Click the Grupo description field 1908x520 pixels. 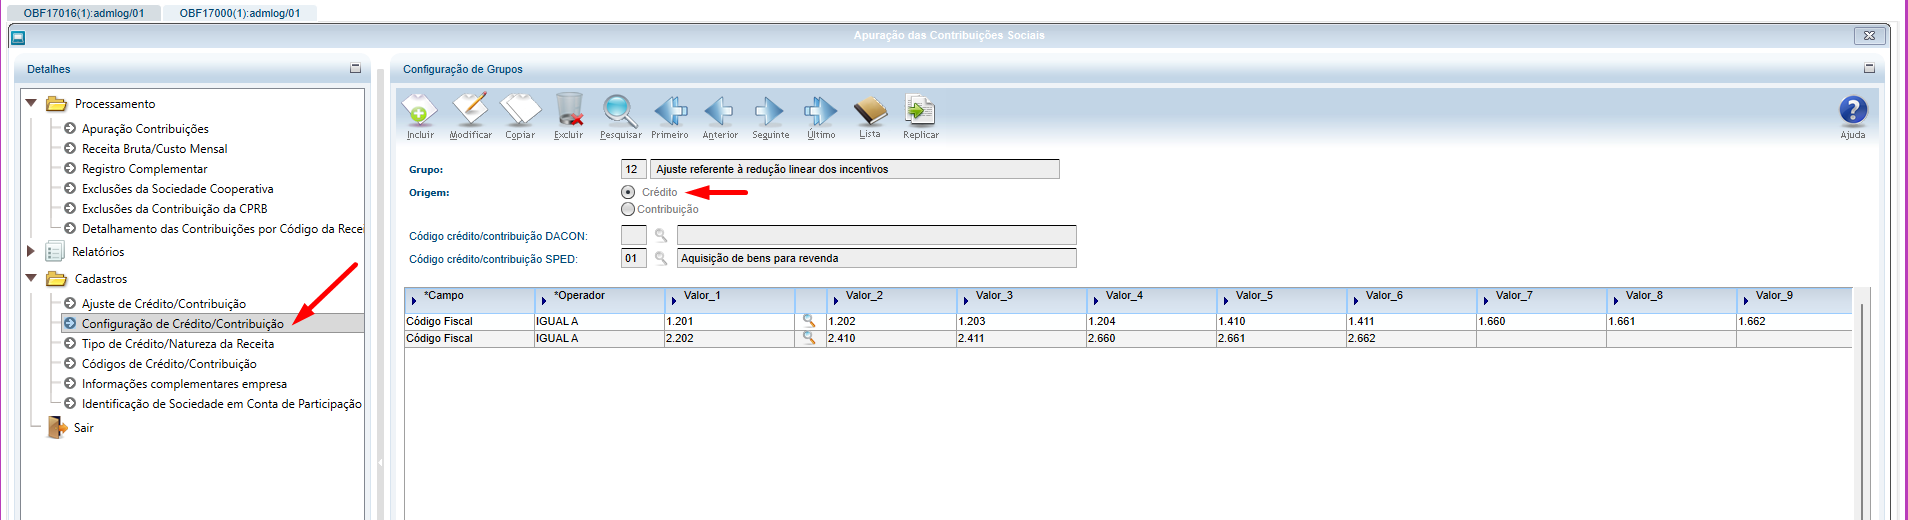point(855,169)
